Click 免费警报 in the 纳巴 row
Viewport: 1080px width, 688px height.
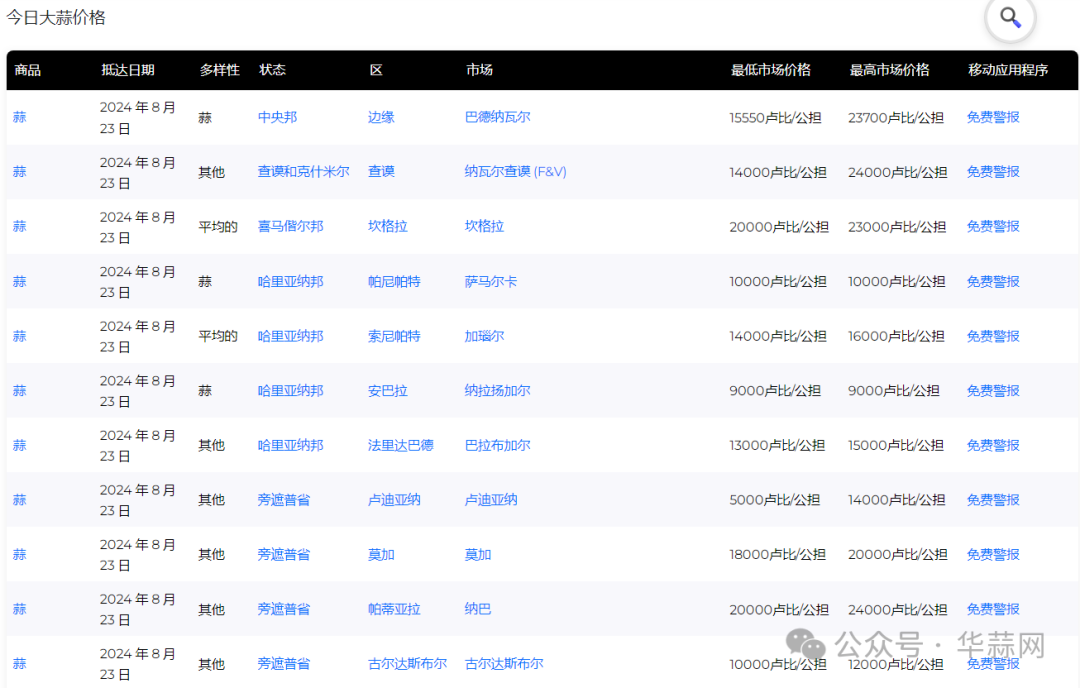[x=993, y=609]
